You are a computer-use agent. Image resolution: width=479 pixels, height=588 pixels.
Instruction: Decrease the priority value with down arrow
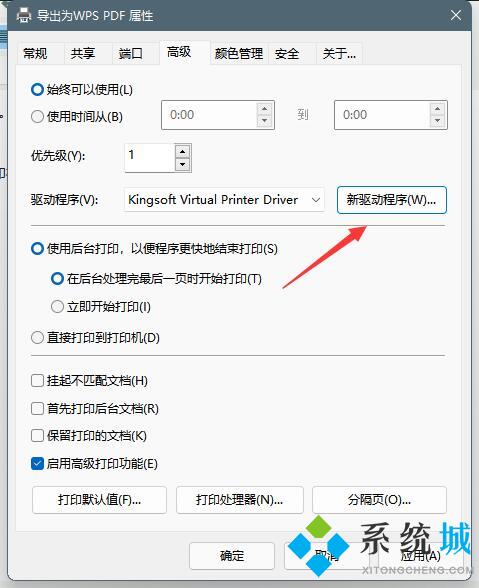point(183,164)
